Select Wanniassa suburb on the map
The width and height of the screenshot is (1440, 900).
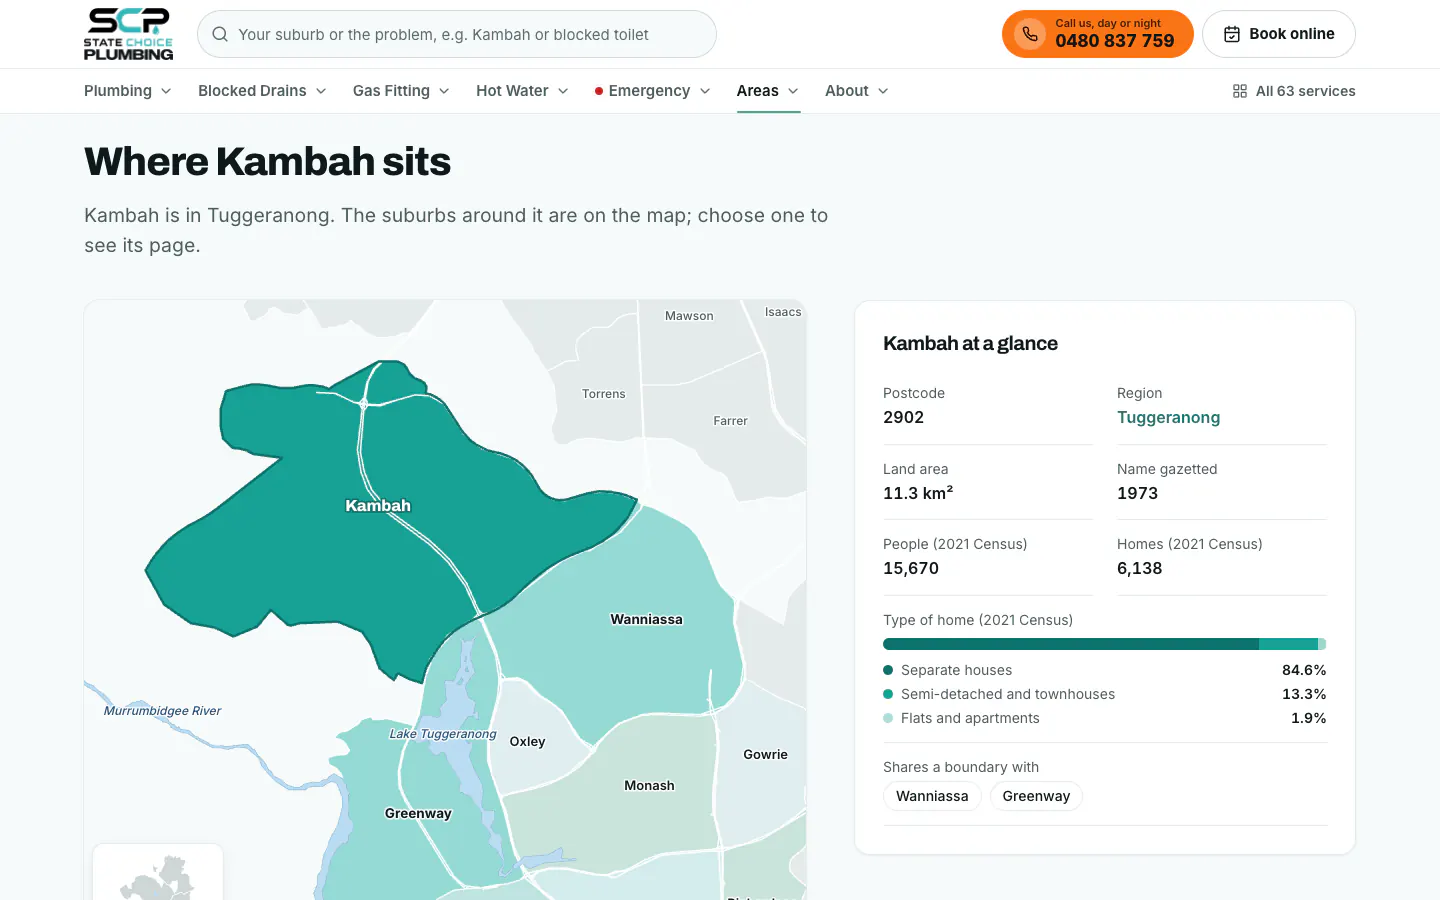tap(646, 619)
